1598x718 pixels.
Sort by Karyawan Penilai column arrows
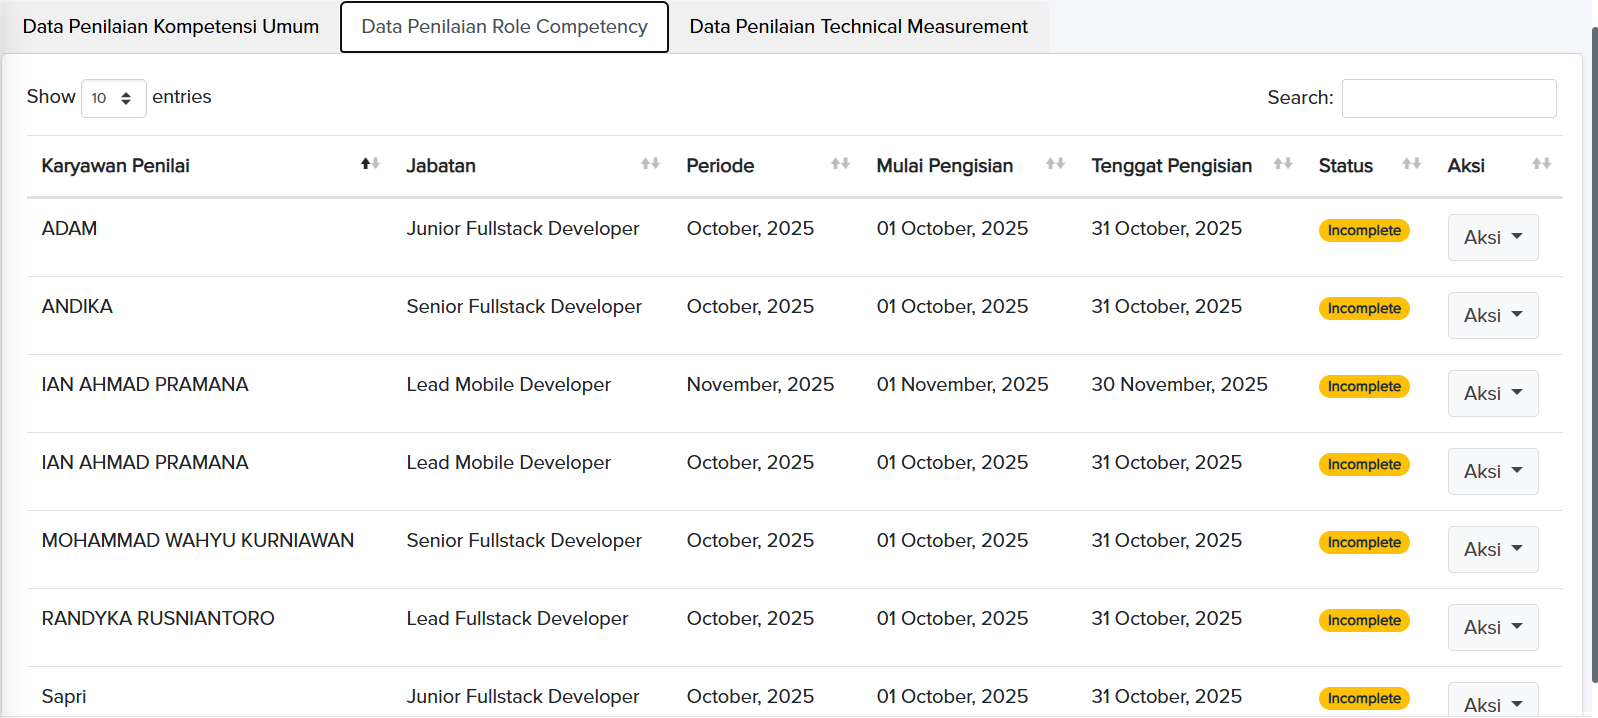pos(370,164)
